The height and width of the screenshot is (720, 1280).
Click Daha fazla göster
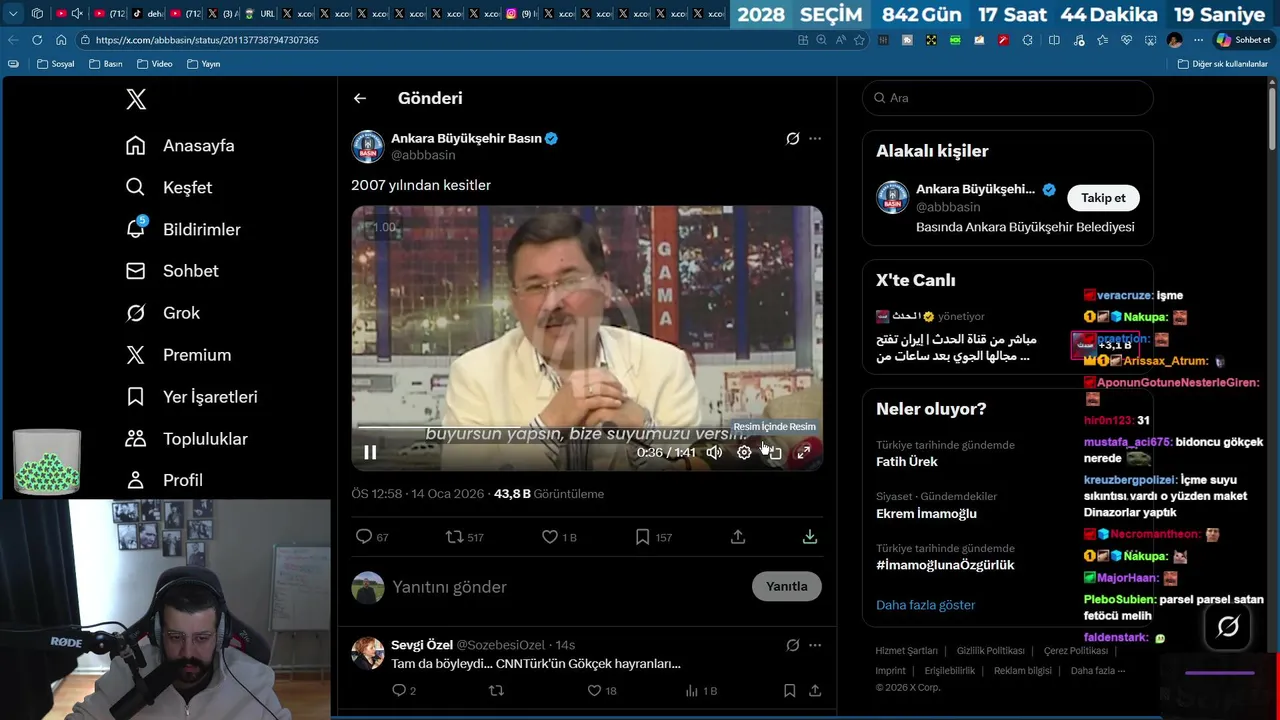(925, 605)
